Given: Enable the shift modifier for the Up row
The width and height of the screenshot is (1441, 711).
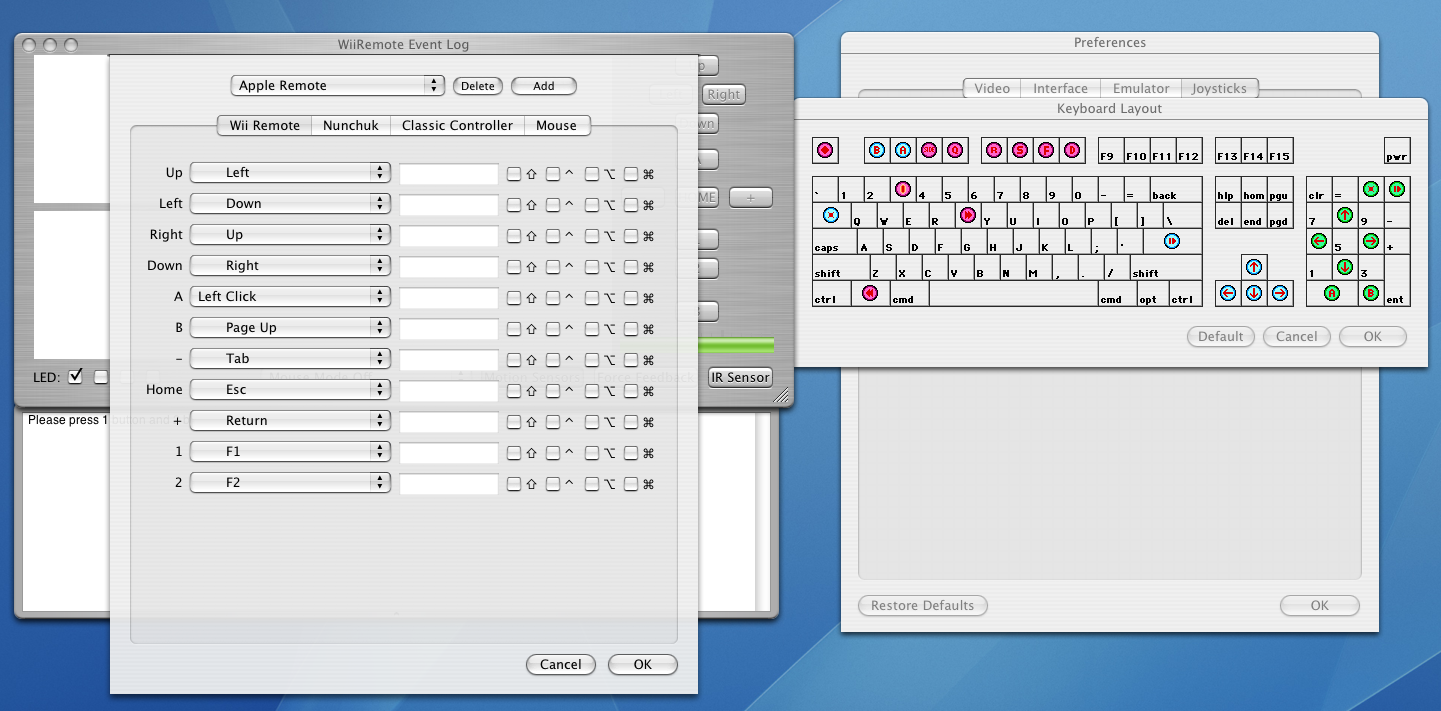Looking at the screenshot, I should 514,173.
